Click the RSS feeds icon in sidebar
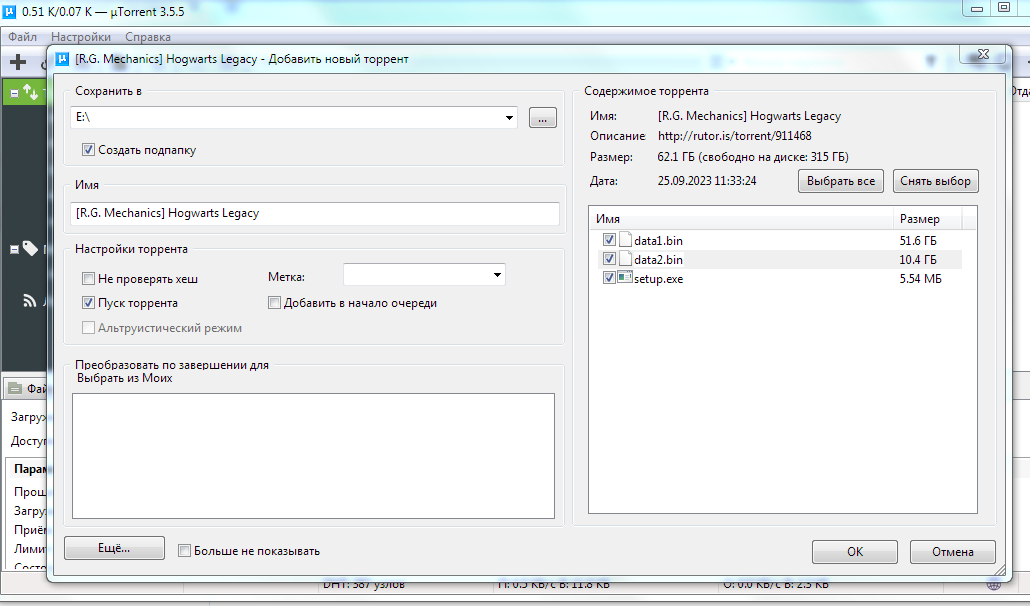Viewport: 1030px width, 606px height. (x=30, y=301)
